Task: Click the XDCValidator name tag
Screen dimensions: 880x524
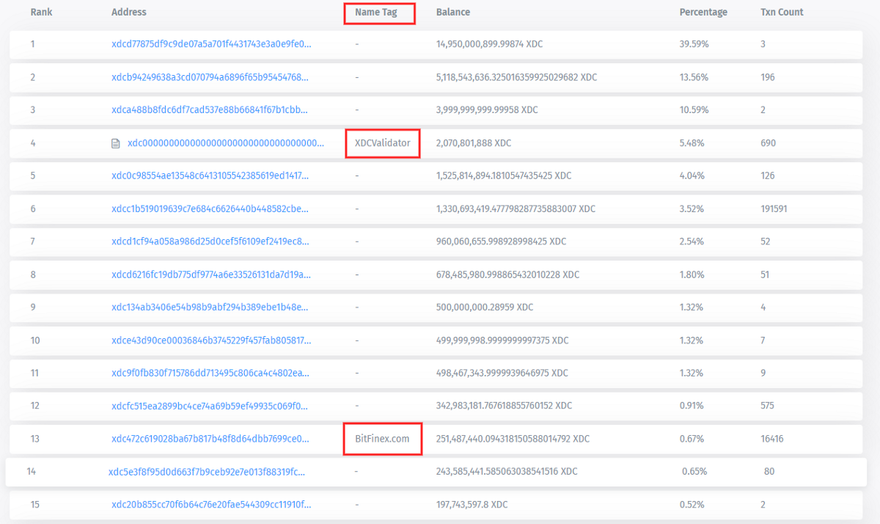Action: pyautogui.click(x=382, y=143)
